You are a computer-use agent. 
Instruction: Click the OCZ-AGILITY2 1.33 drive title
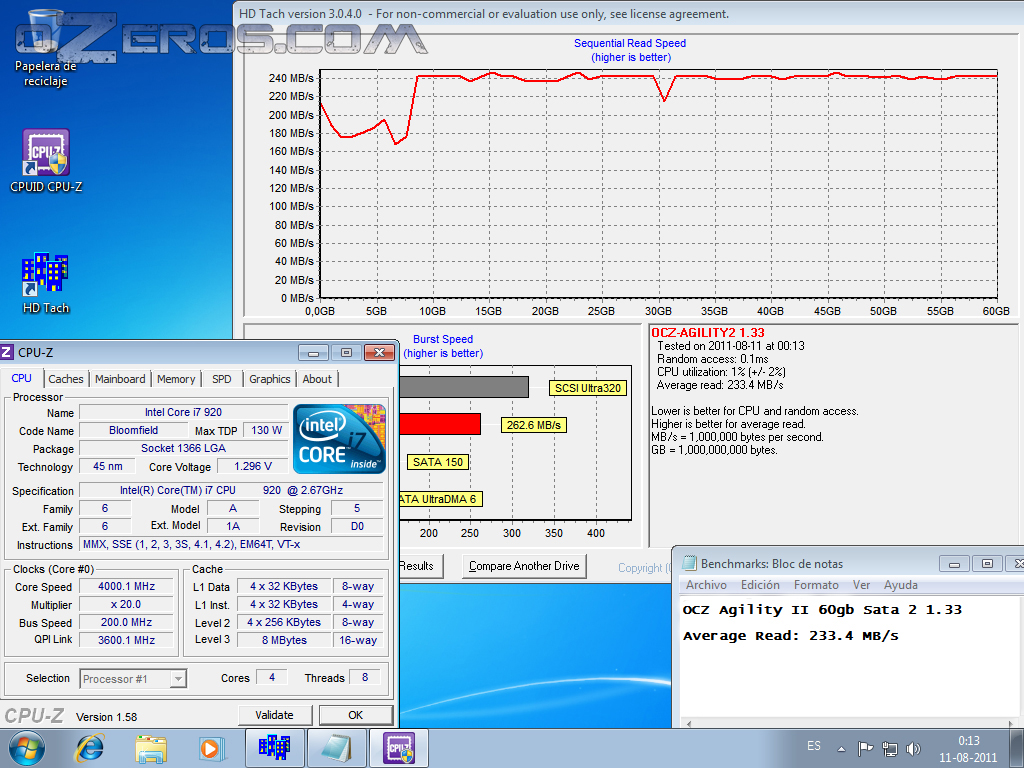coord(708,332)
